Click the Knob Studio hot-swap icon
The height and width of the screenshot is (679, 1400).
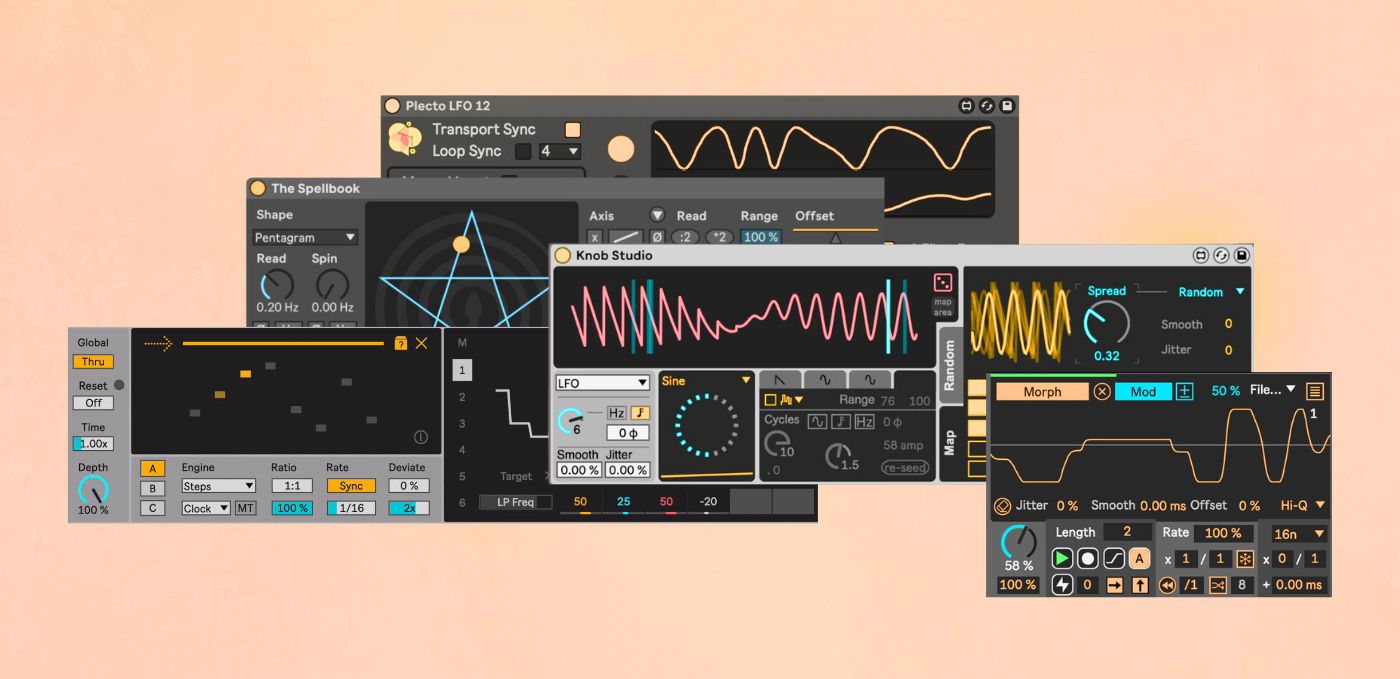[1222, 256]
